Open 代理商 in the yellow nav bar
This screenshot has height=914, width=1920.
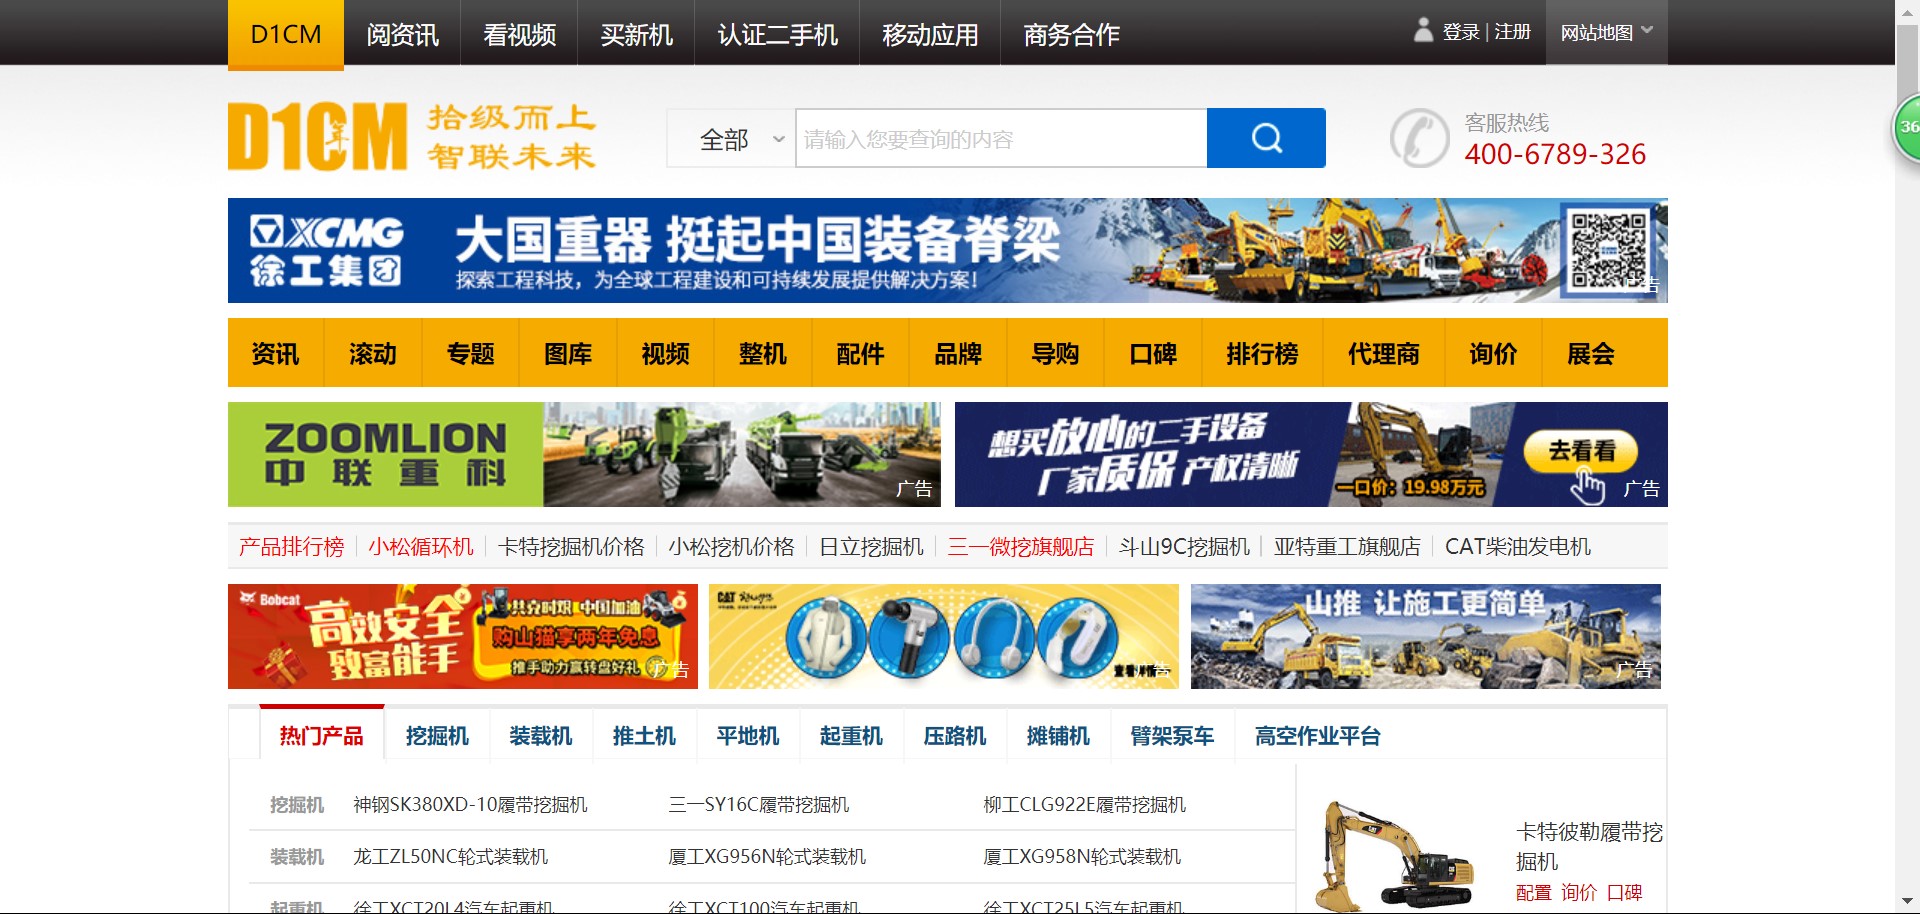1384,353
